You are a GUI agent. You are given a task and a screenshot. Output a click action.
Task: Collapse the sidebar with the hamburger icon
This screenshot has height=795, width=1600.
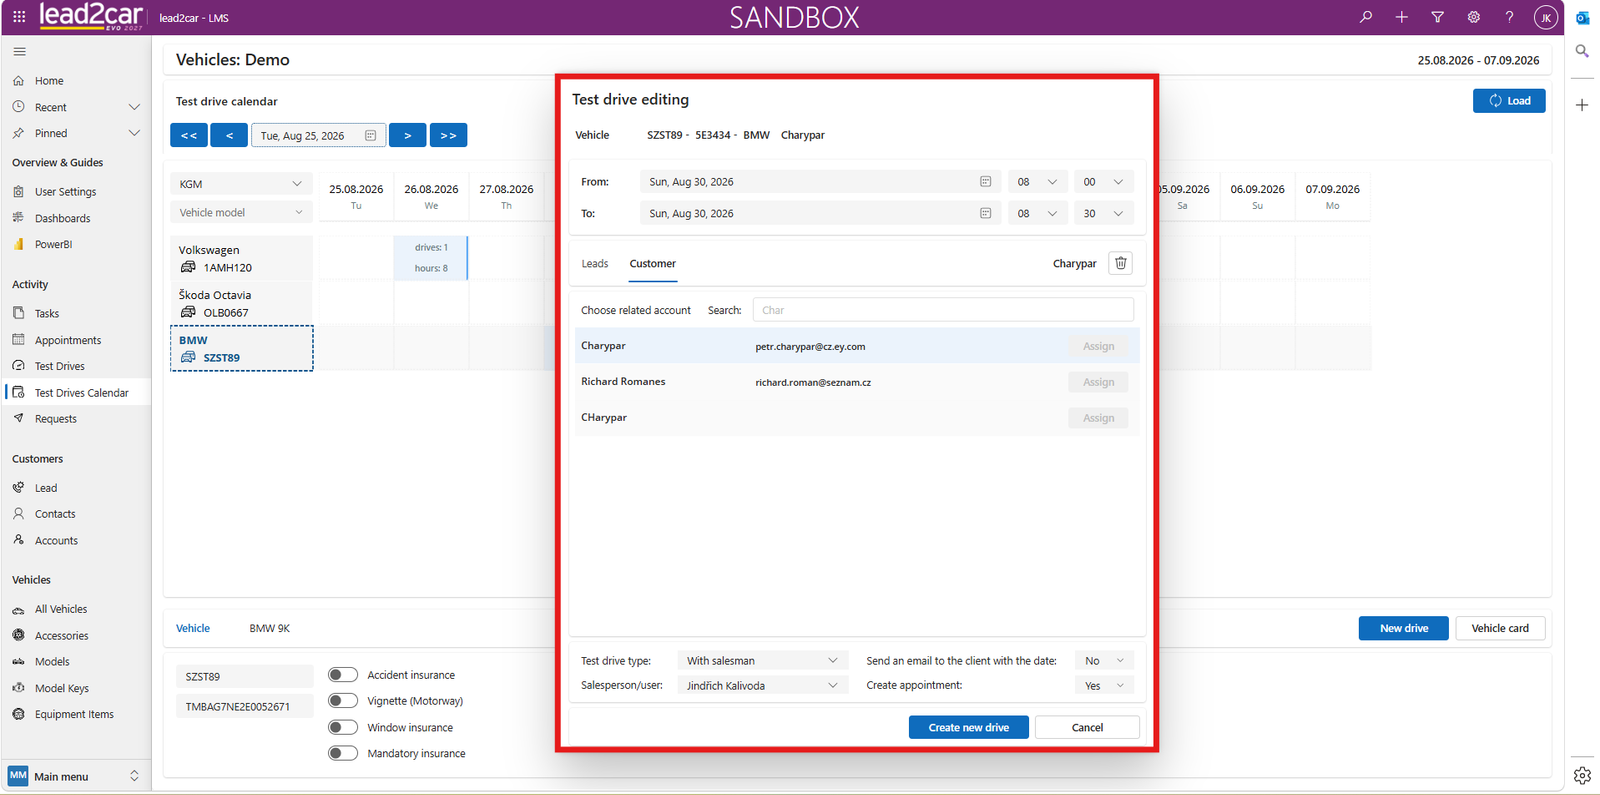tap(20, 51)
